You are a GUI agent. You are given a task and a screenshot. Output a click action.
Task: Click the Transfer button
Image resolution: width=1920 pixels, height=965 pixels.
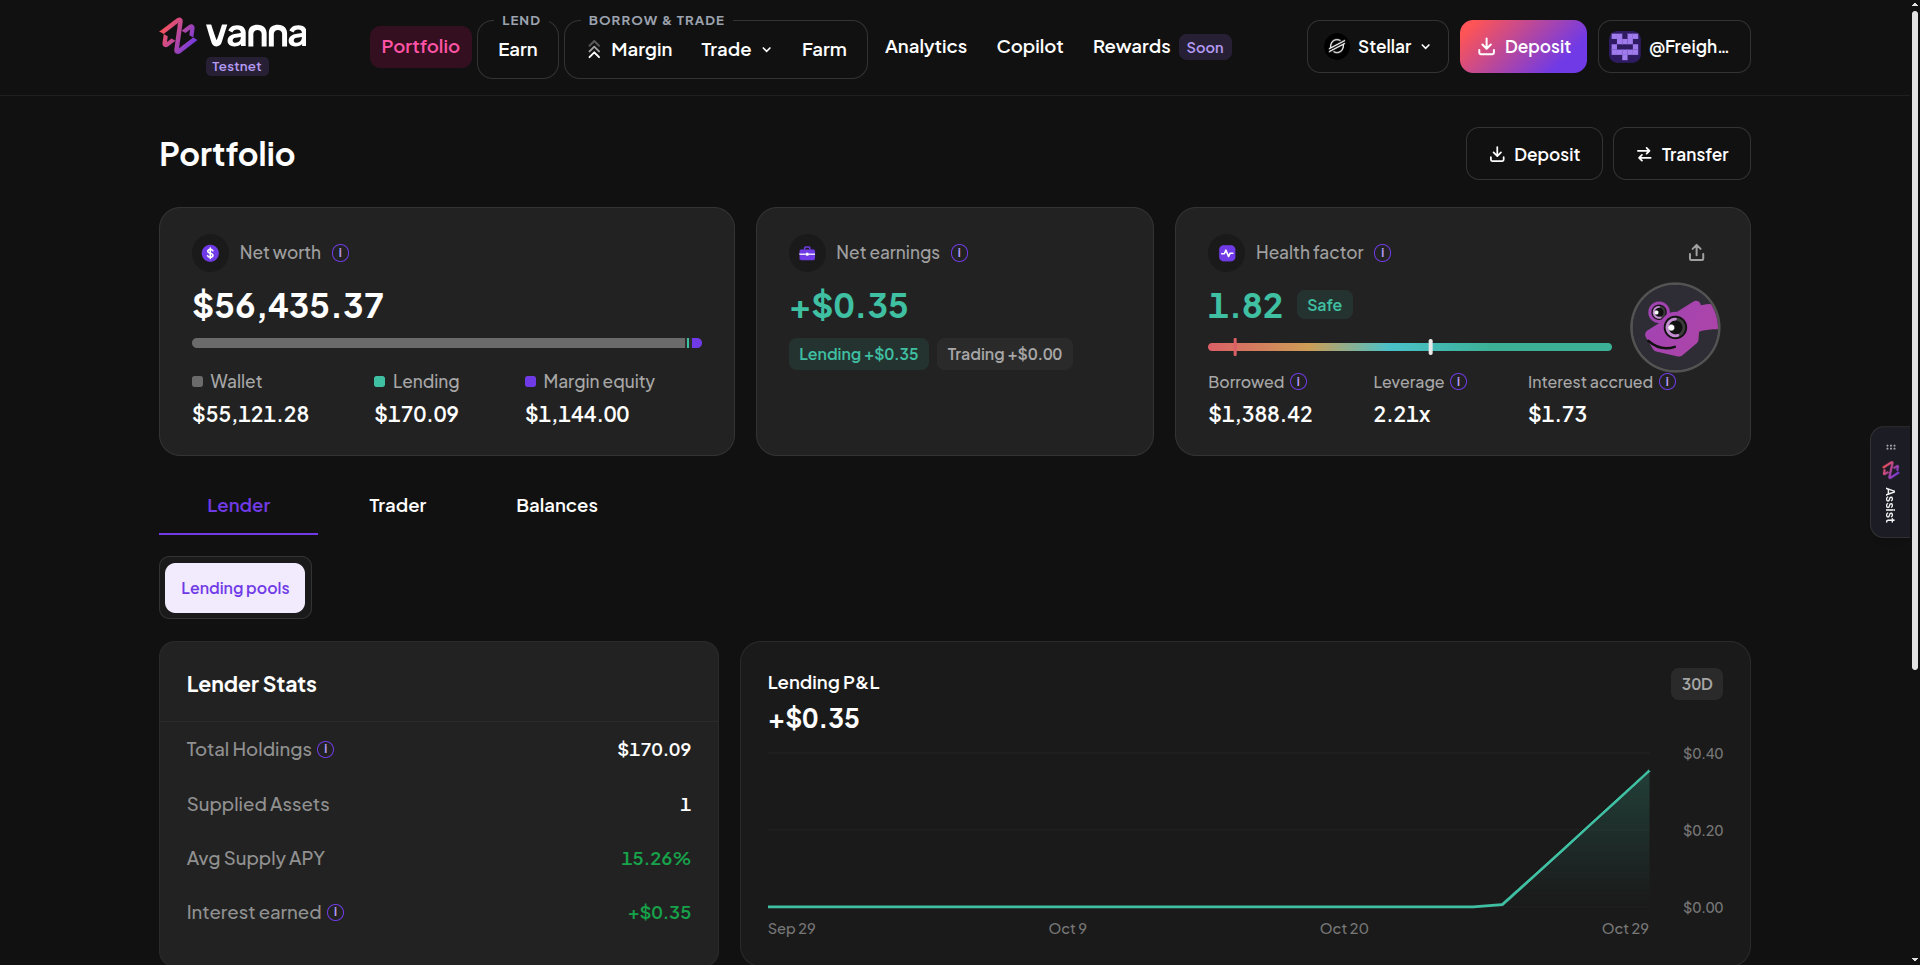pos(1681,154)
